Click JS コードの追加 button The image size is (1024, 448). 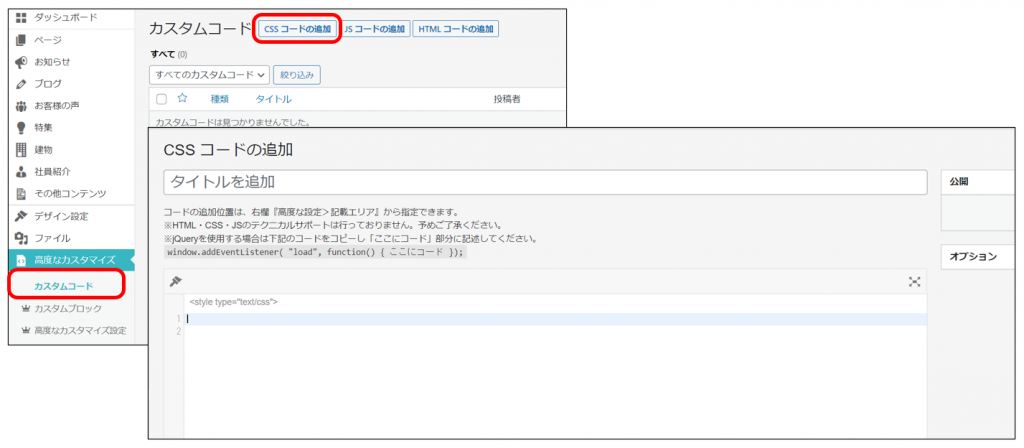point(375,29)
